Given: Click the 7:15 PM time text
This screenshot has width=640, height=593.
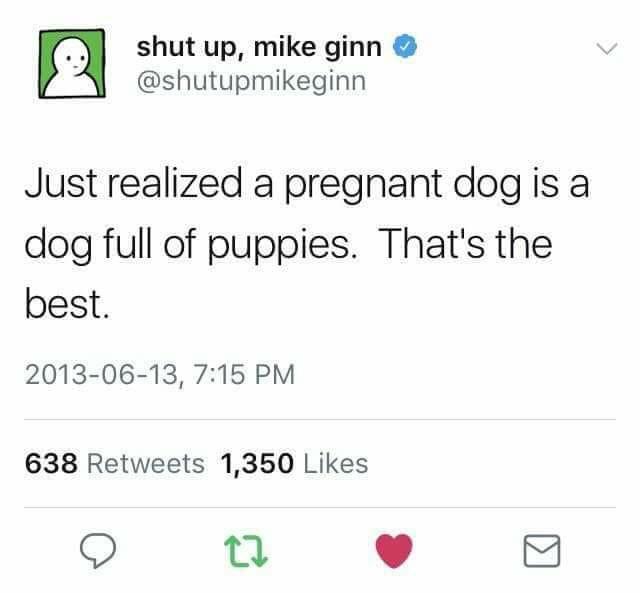Looking at the screenshot, I should pyautogui.click(x=244, y=374).
